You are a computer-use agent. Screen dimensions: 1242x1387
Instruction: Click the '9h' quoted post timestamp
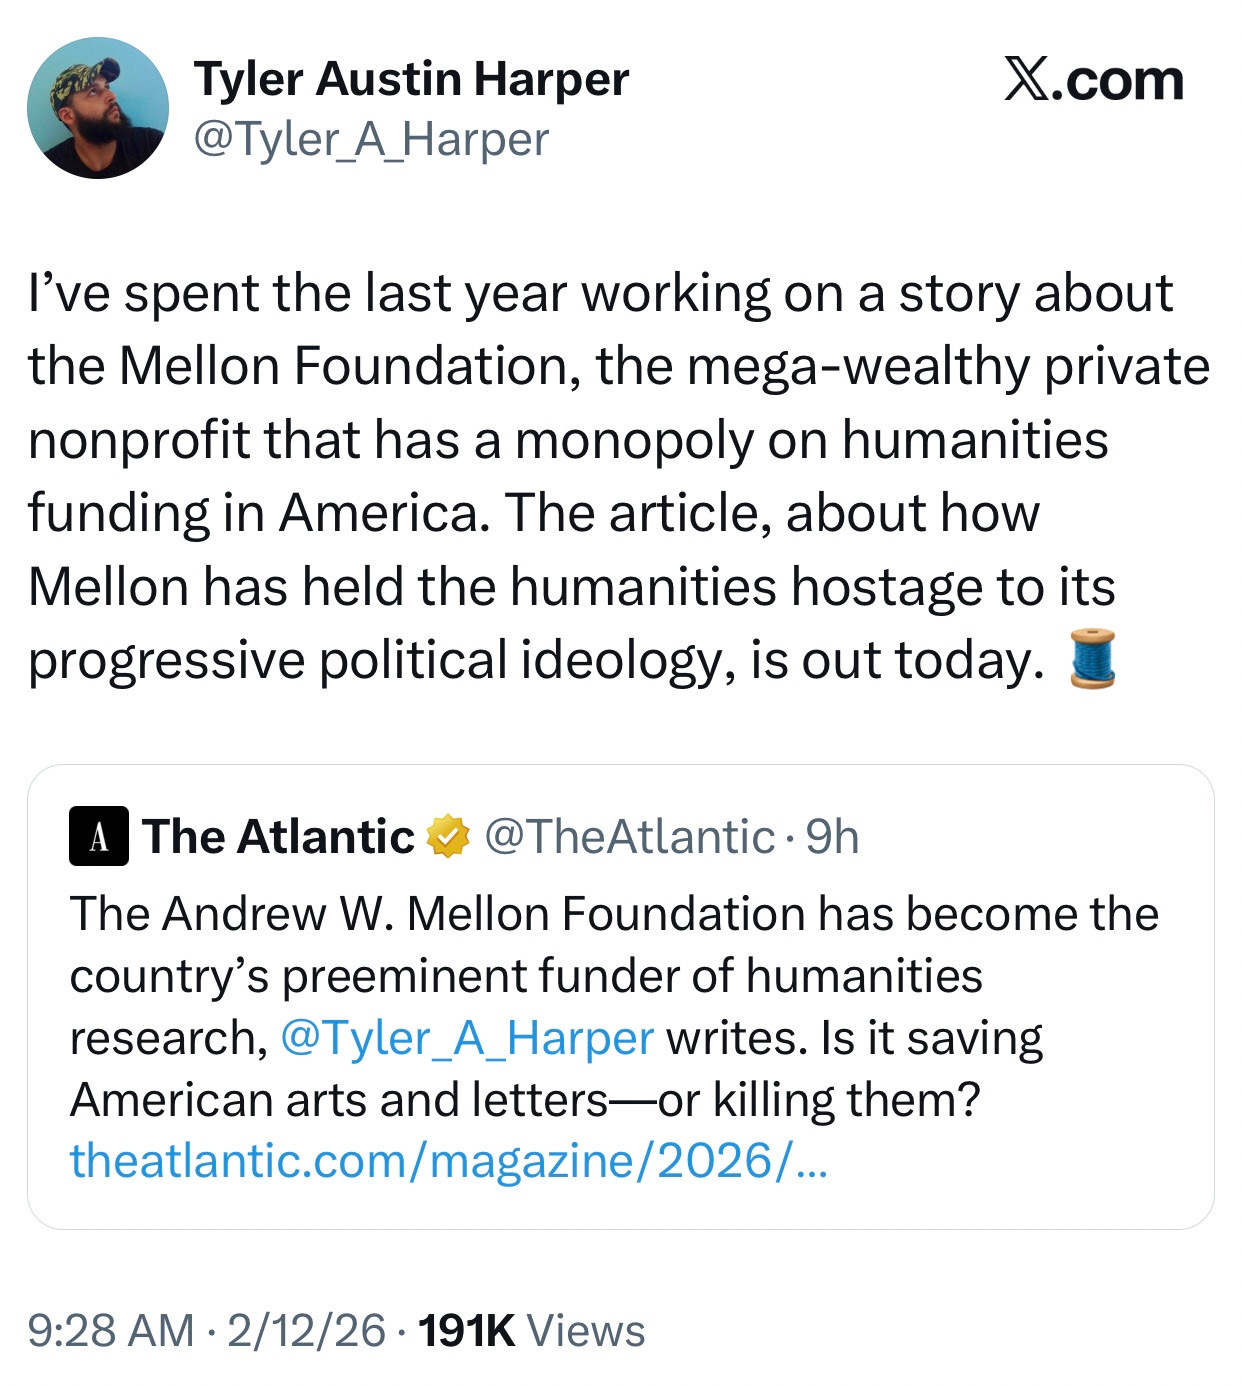(832, 837)
